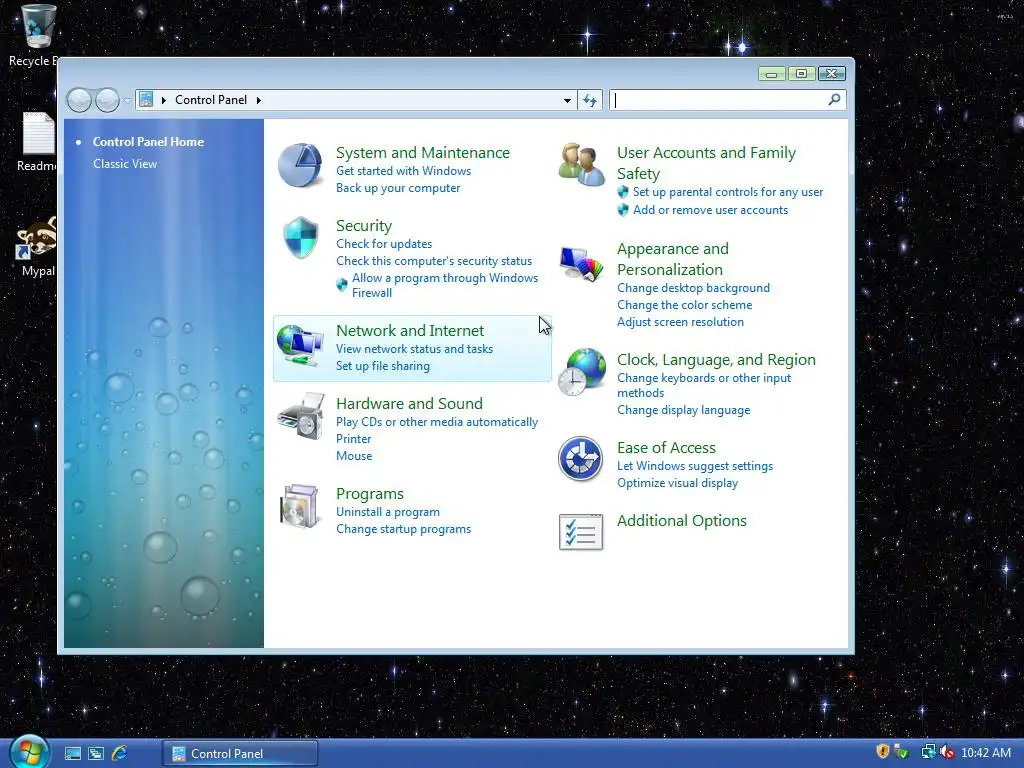Click Change display language

pos(683,410)
